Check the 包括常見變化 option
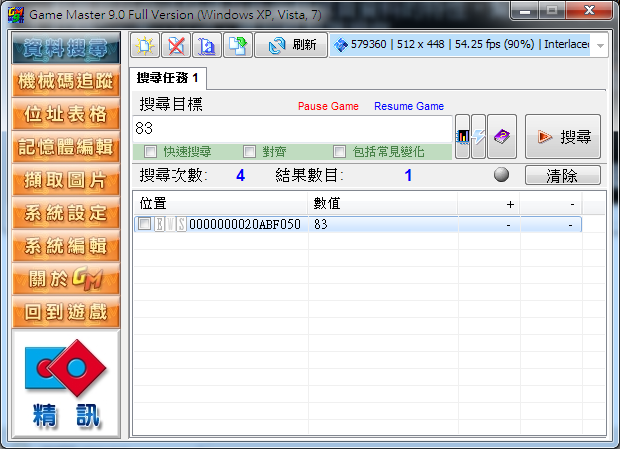Screen dimensions: 620x449 point(340,152)
